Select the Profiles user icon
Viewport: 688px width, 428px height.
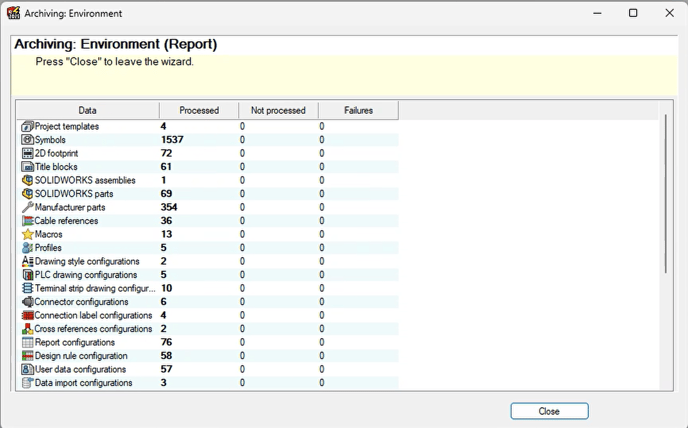tap(27, 248)
